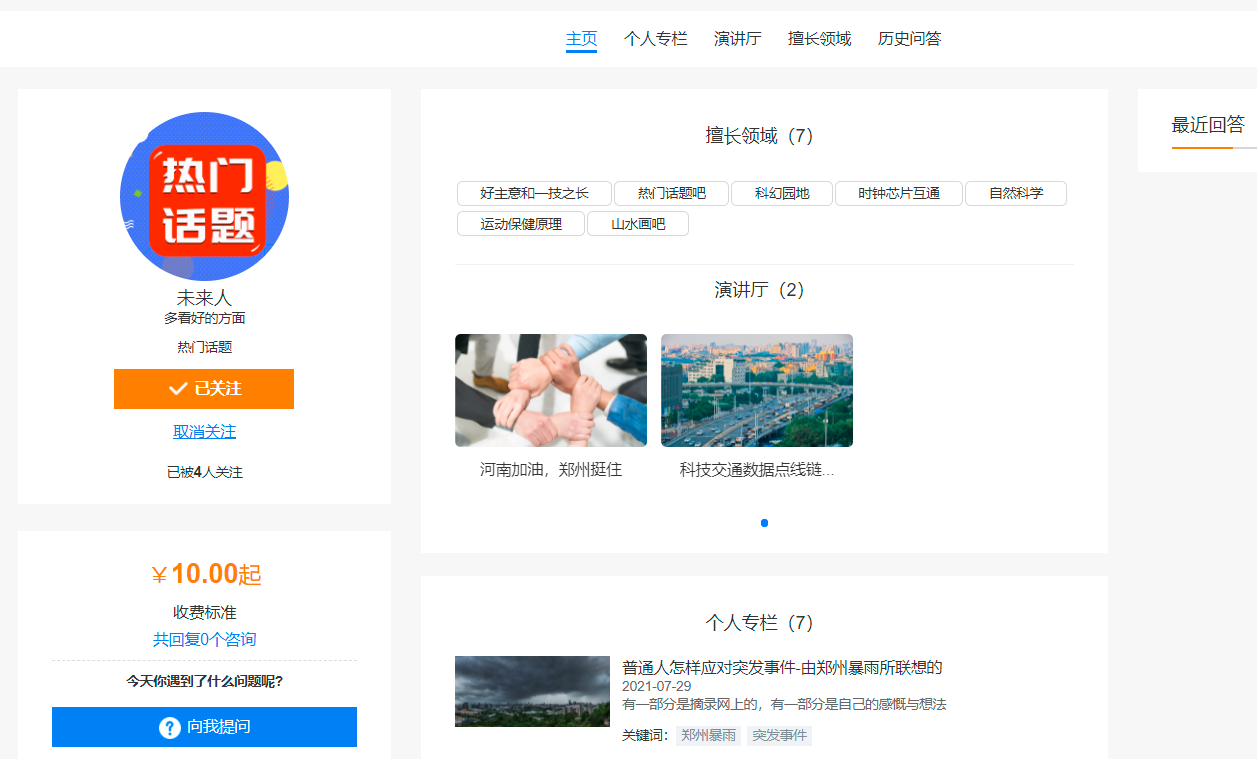The image size is (1257, 759).
Task: Switch to the 主页 tab
Action: [581, 39]
